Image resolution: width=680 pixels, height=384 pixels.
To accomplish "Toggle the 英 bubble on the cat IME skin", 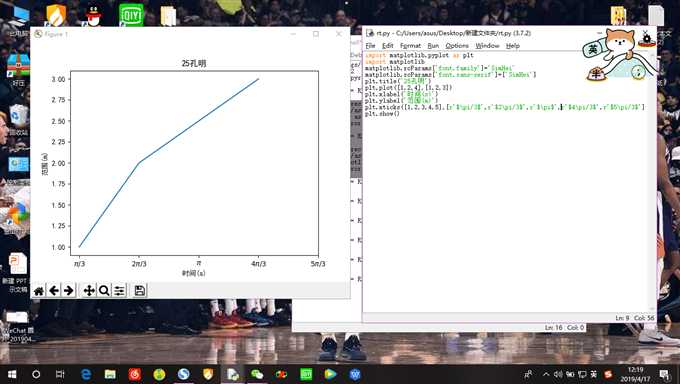I will click(x=592, y=49).
